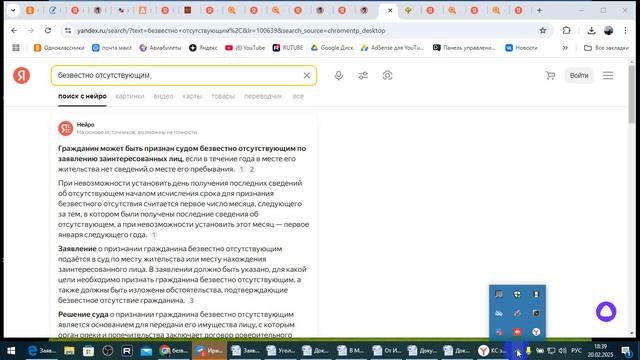
Task: Switch to the Chrome taskbar window
Action: [x=173, y=351]
